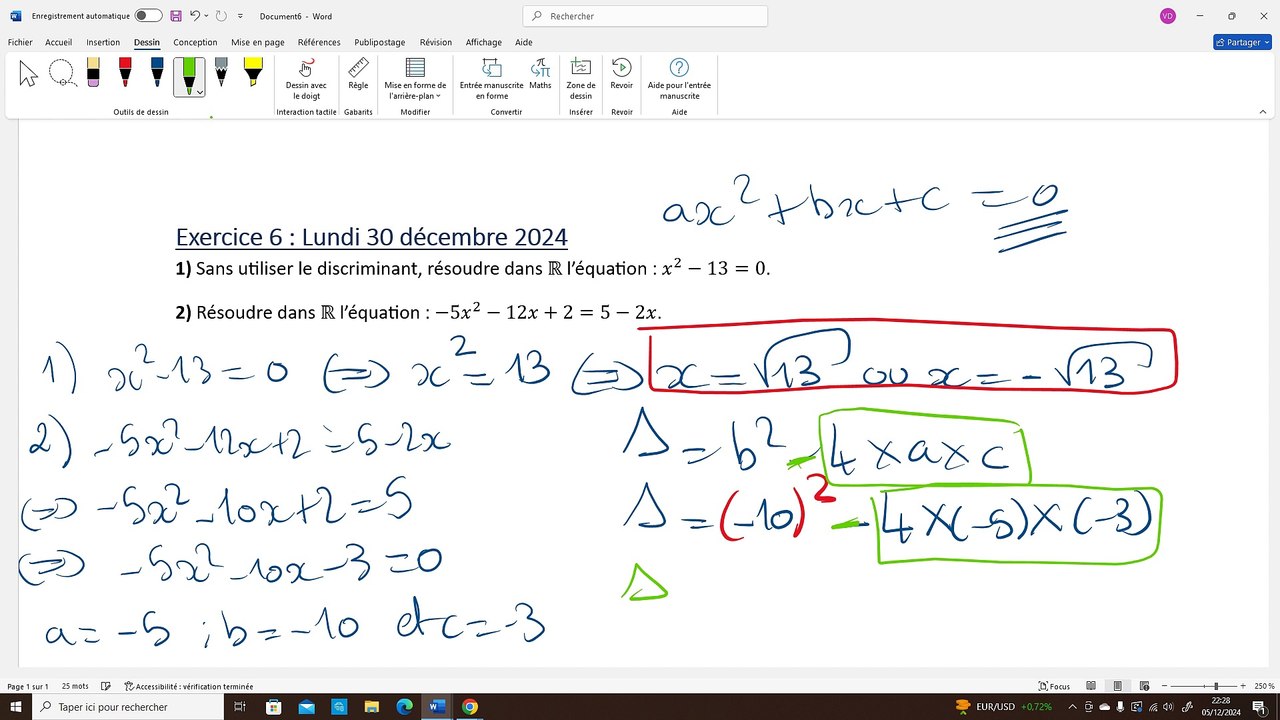This screenshot has height=720, width=1280.
Task: Toggle Dessin avec le doigt
Action: click(306, 79)
